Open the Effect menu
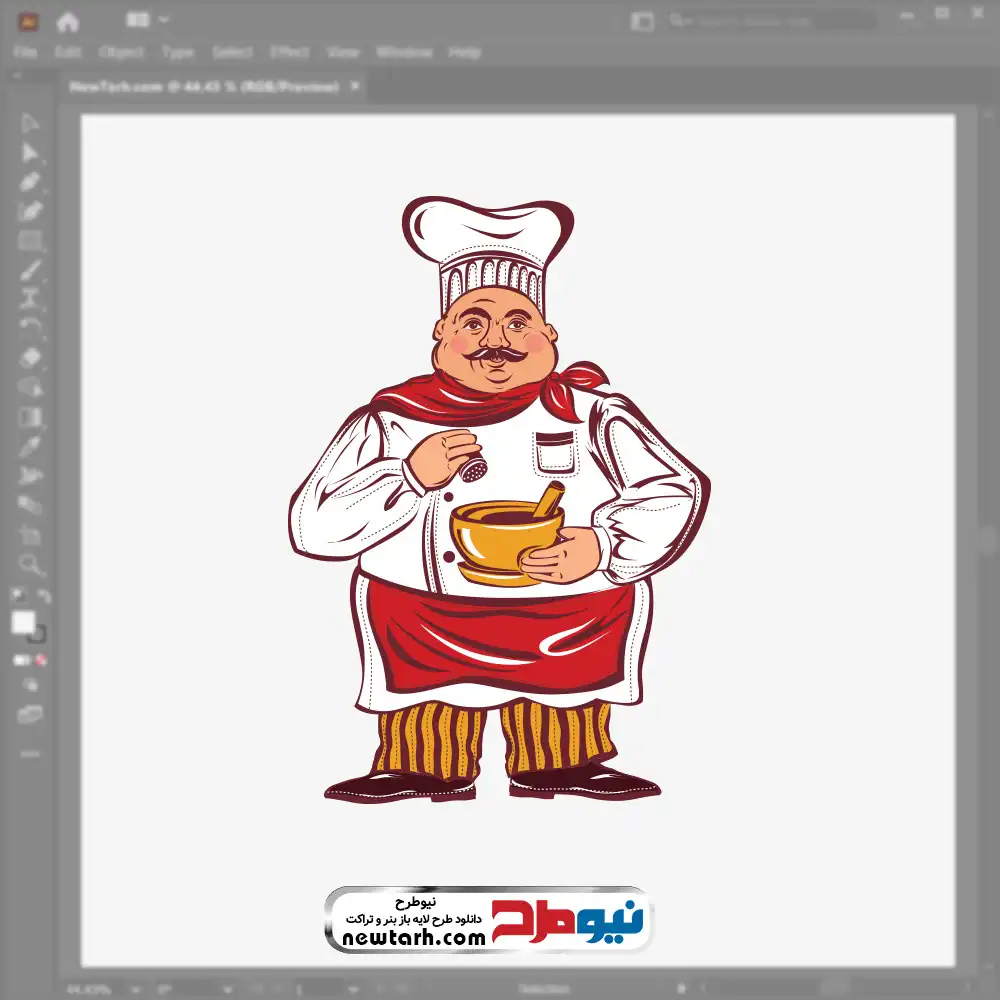This screenshot has height=1000, width=1000. tap(290, 52)
